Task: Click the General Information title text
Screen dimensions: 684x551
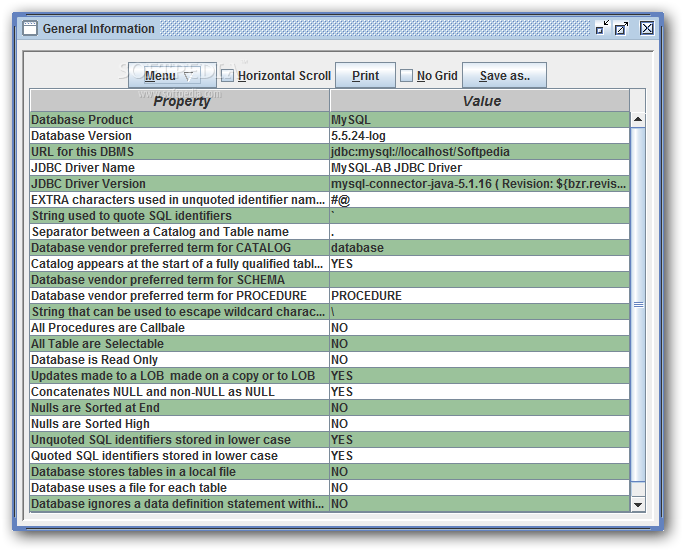Action: [x=99, y=29]
